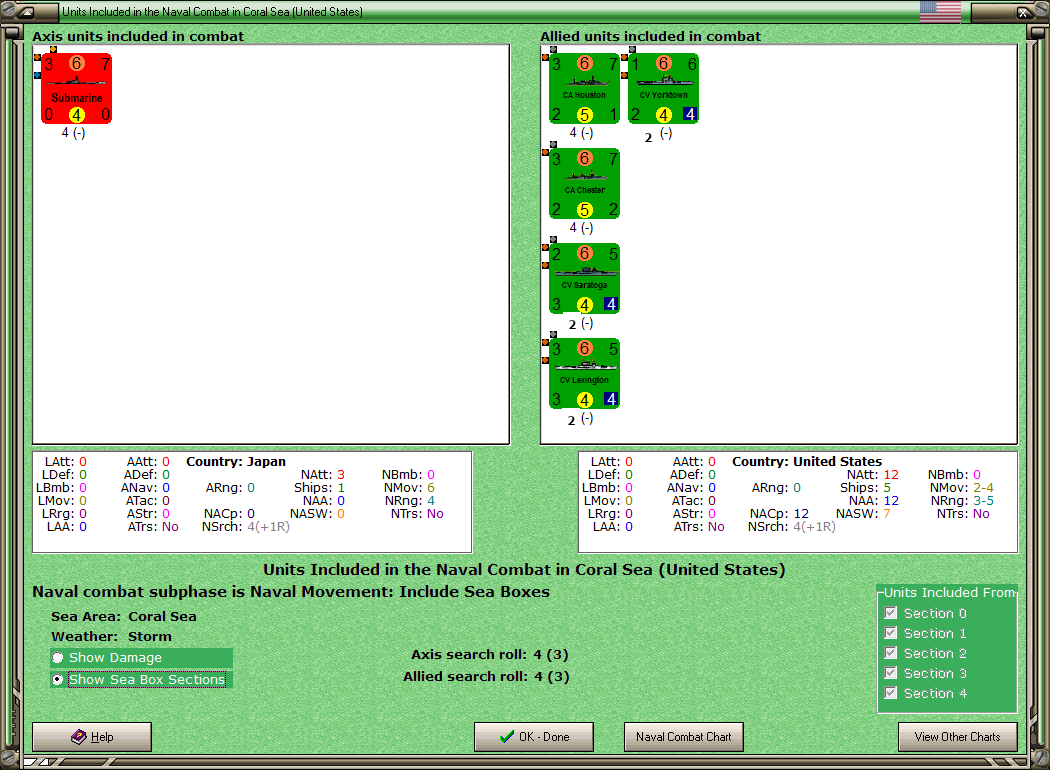Select the CV Lexington unit counter
Viewport: 1050px width, 770px height.
[584, 374]
